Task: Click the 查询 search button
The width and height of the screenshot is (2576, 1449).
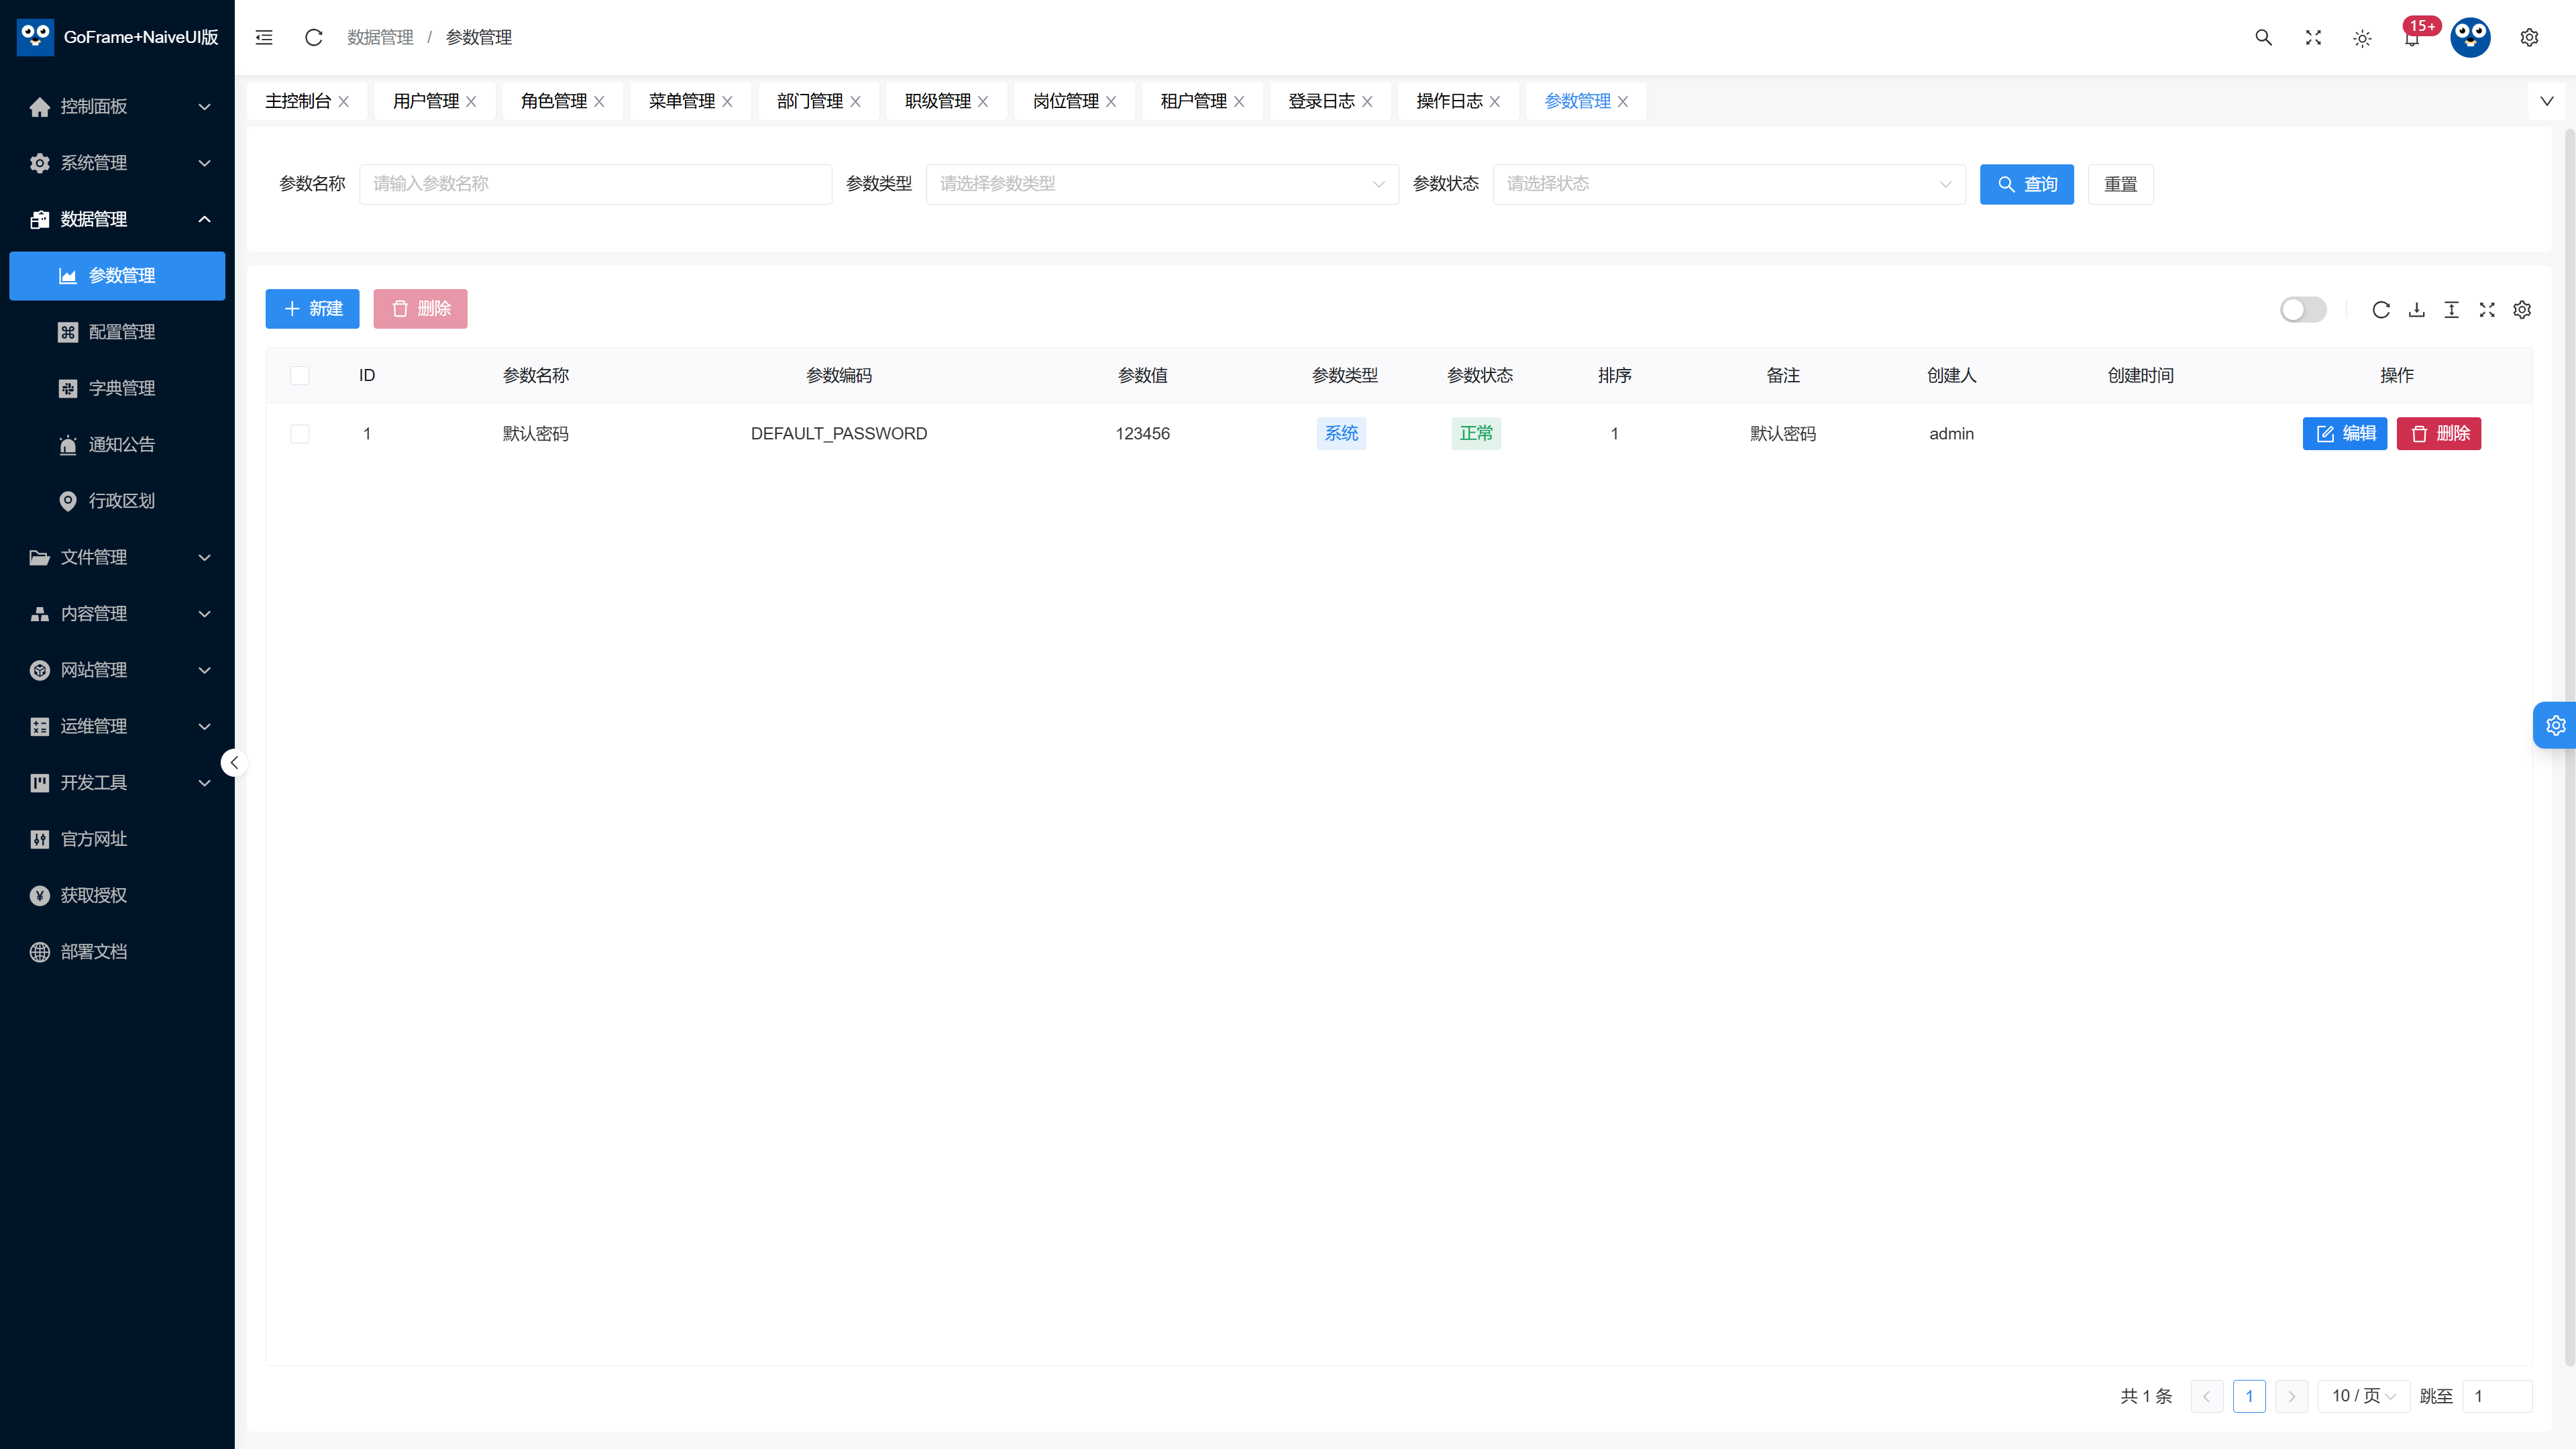Action: pyautogui.click(x=2027, y=184)
